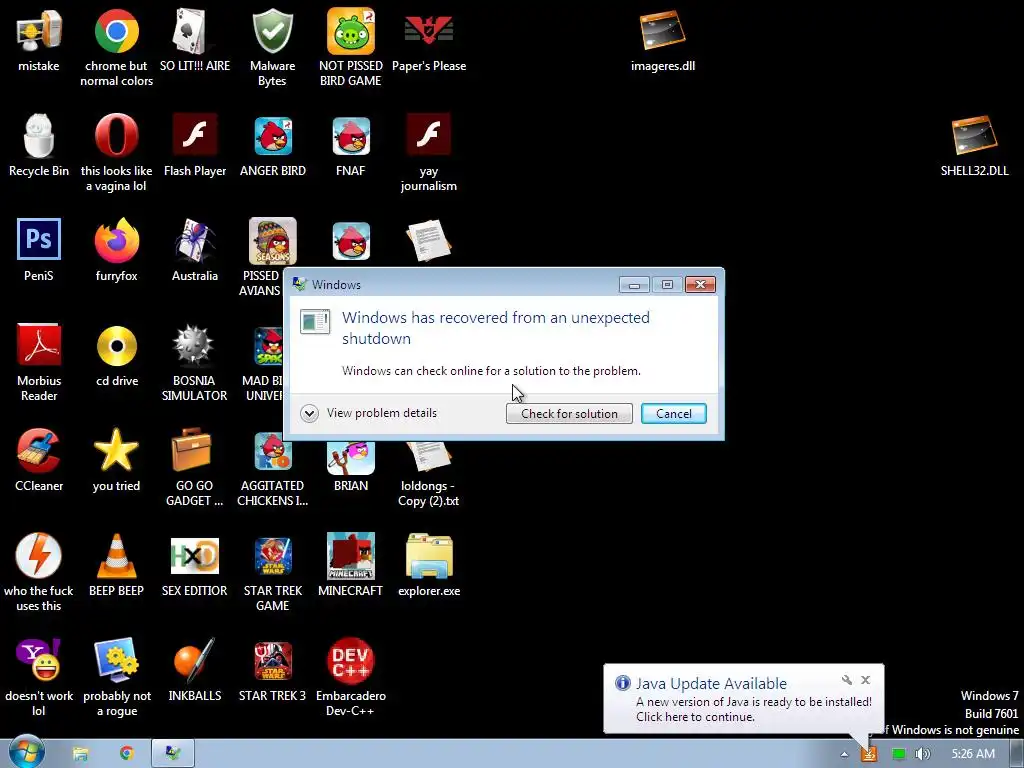This screenshot has width=1024, height=768.
Task: Select the Morbius Reader PDF icon
Action: [39, 344]
